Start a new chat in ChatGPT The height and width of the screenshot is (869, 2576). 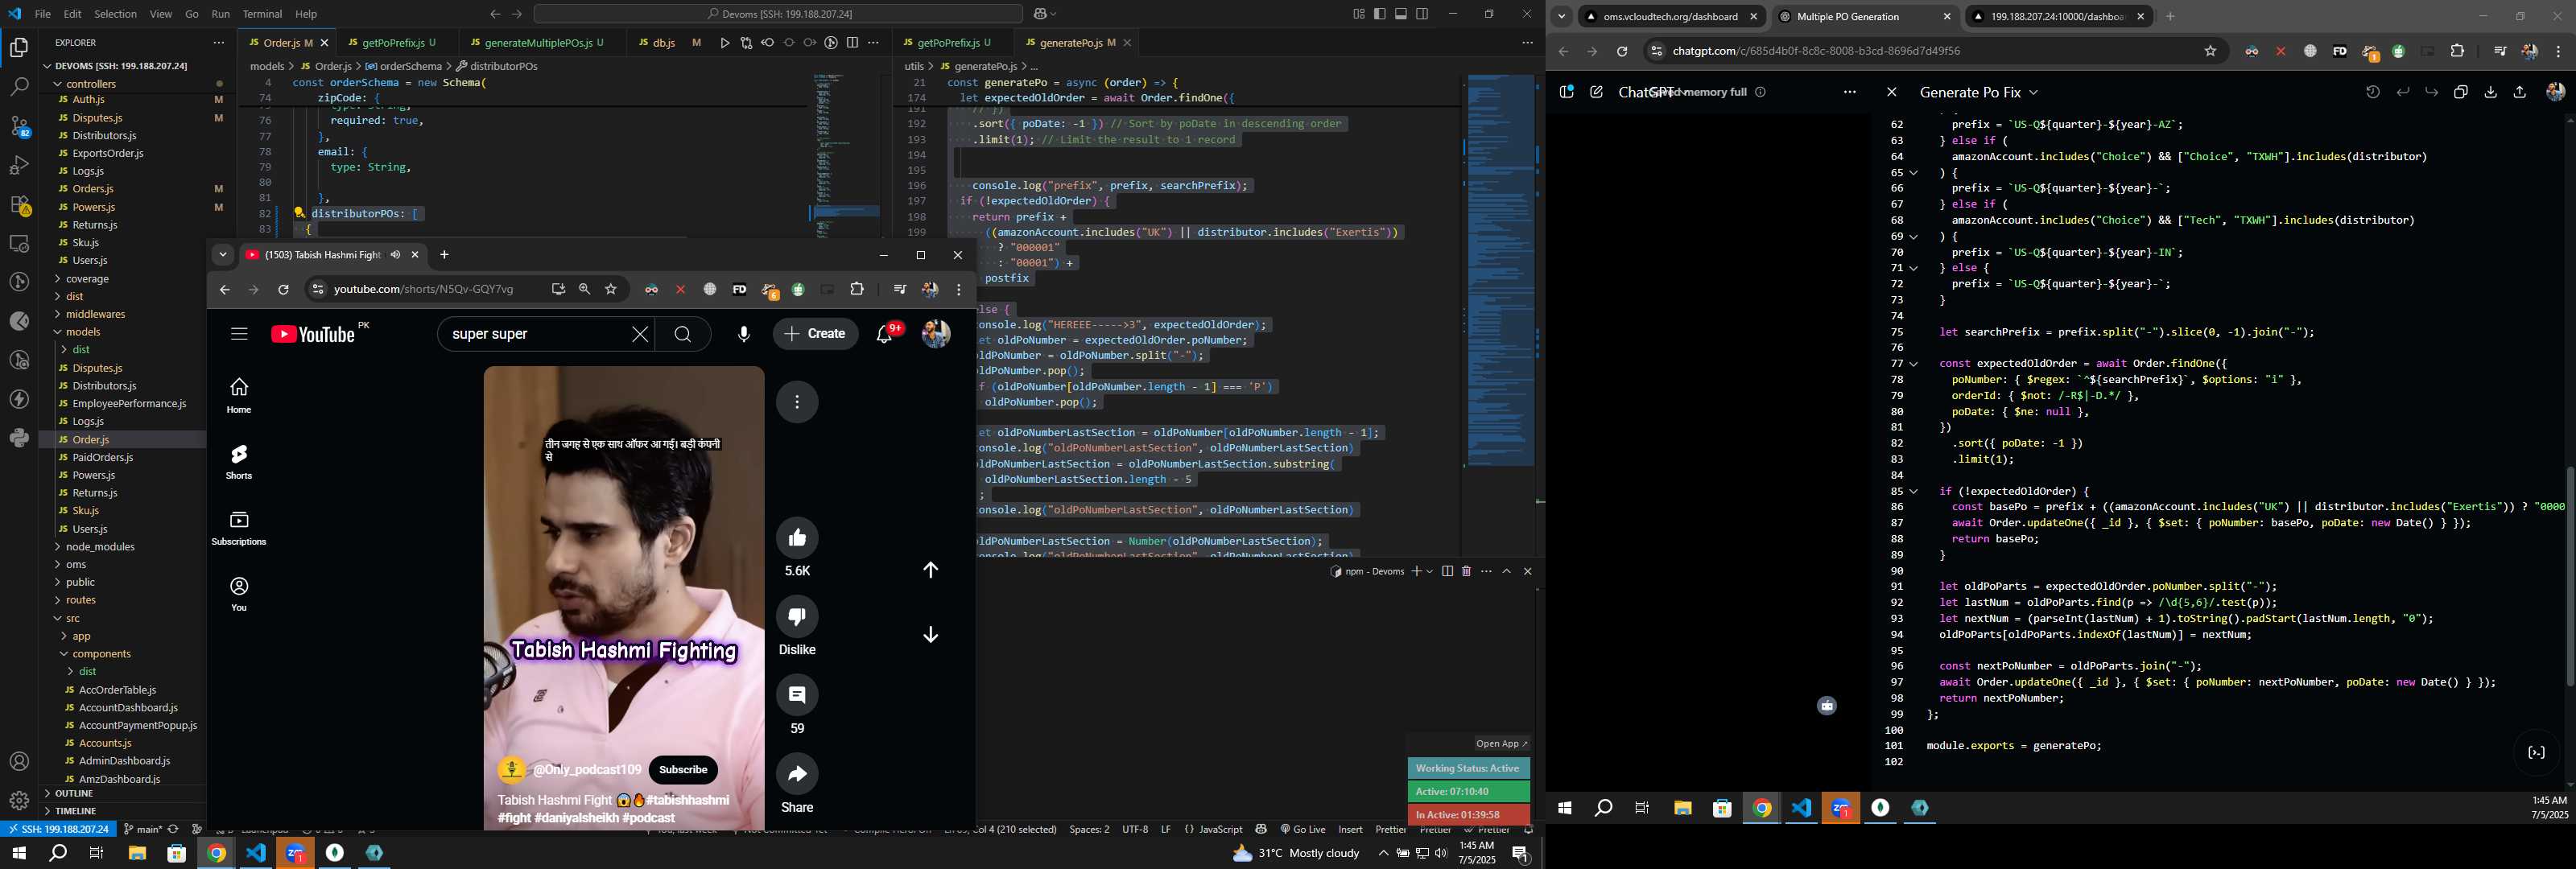1596,92
